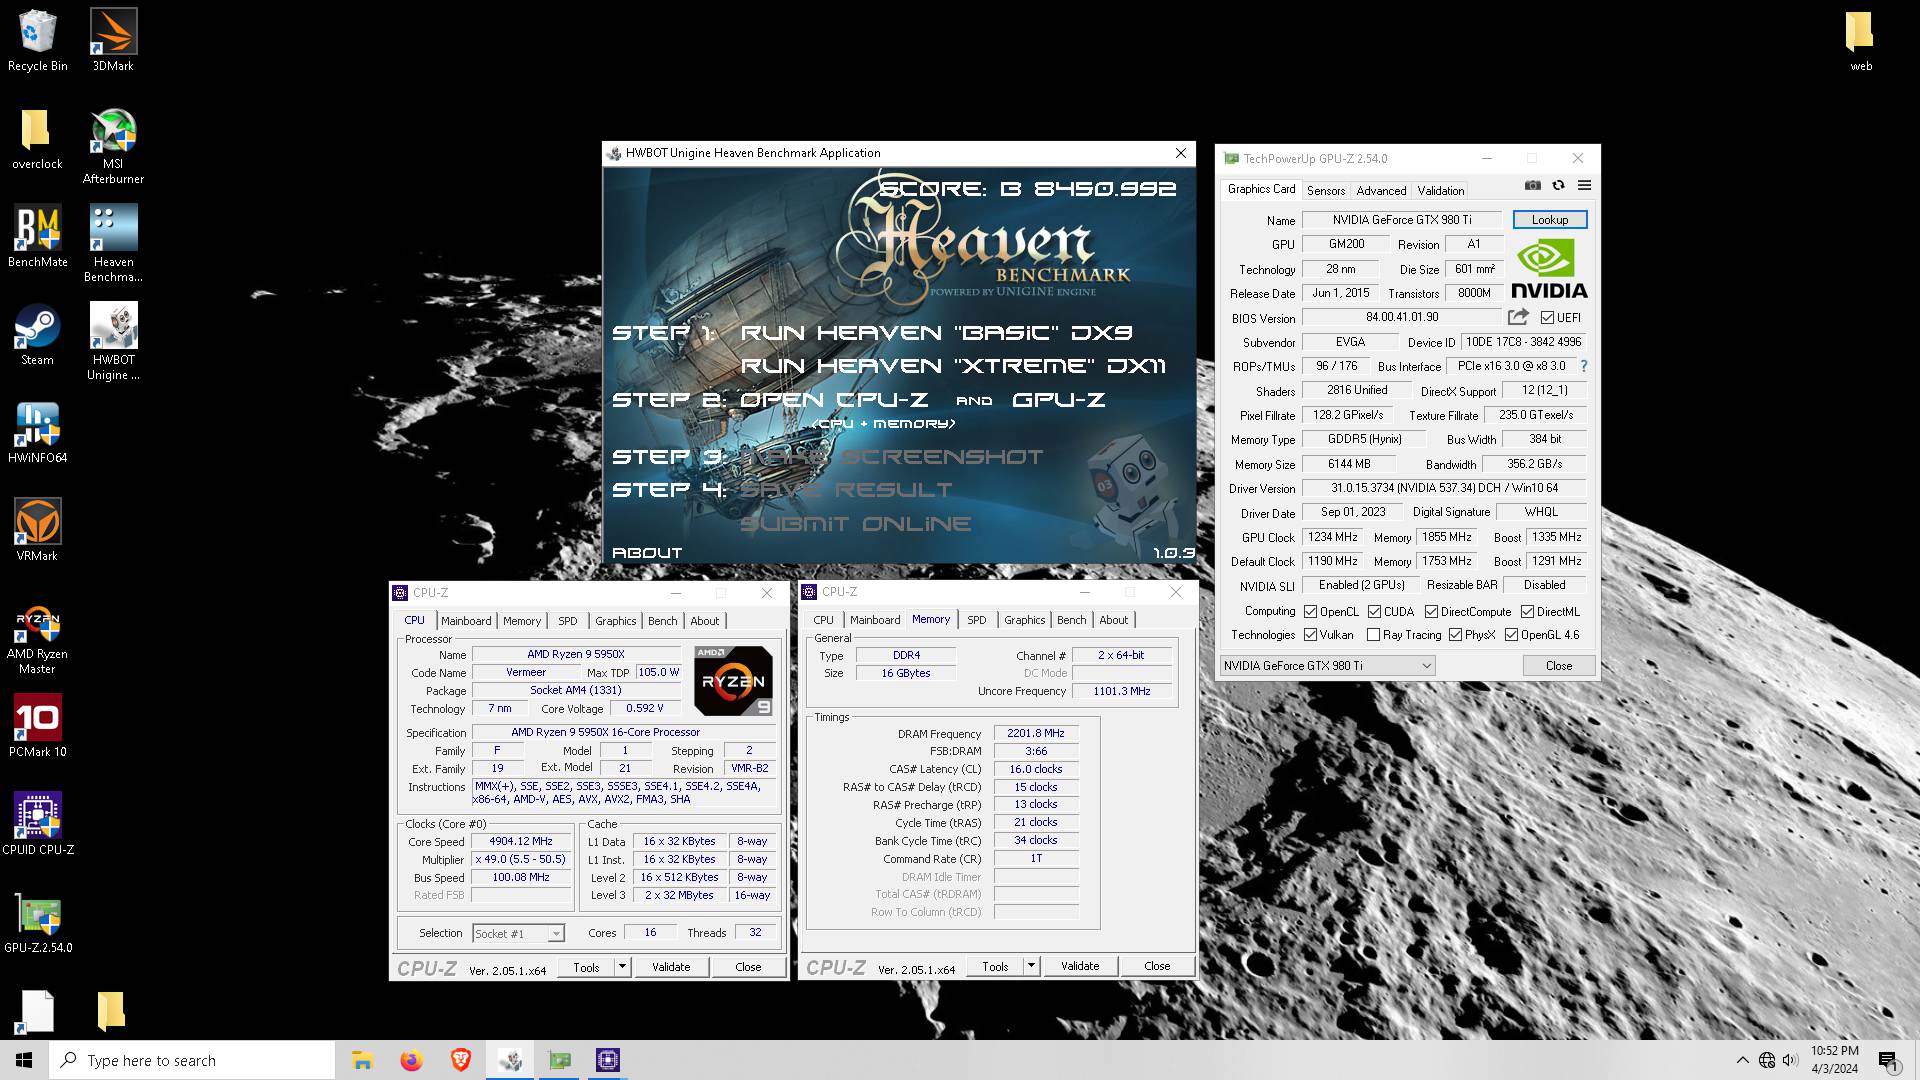This screenshot has width=1920, height=1080.
Task: Click Lookup button in GPU-Z
Action: pos(1549,220)
